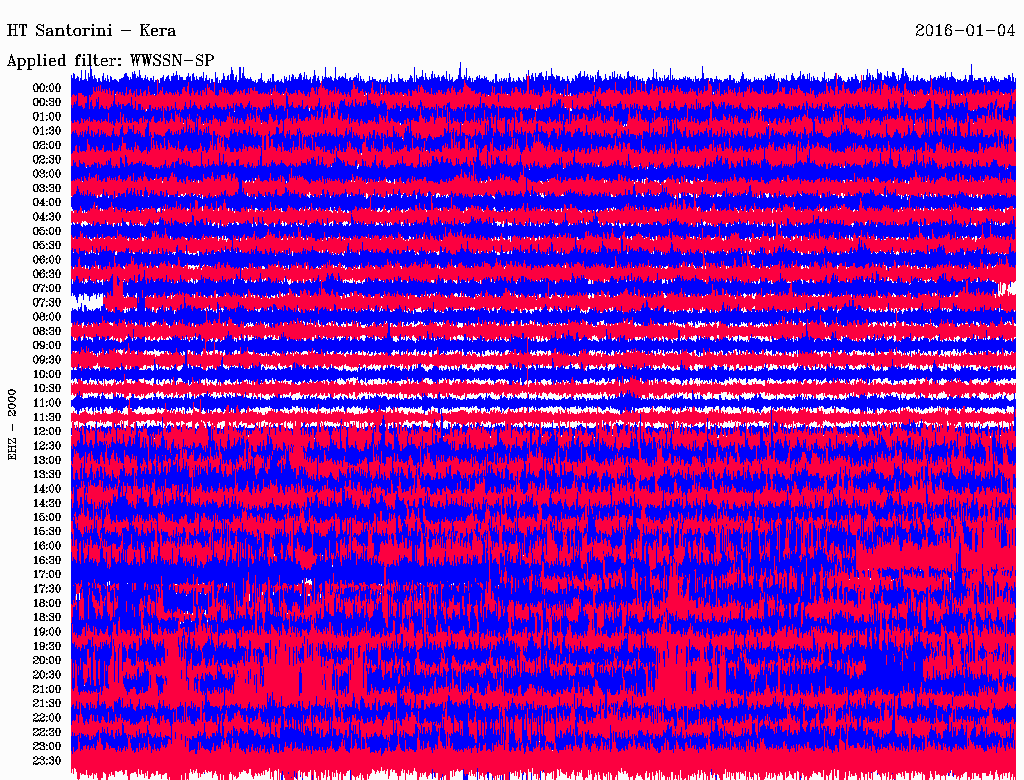Select the 03:00 time row label
The height and width of the screenshot is (780, 1024).
pyautogui.click(x=47, y=174)
